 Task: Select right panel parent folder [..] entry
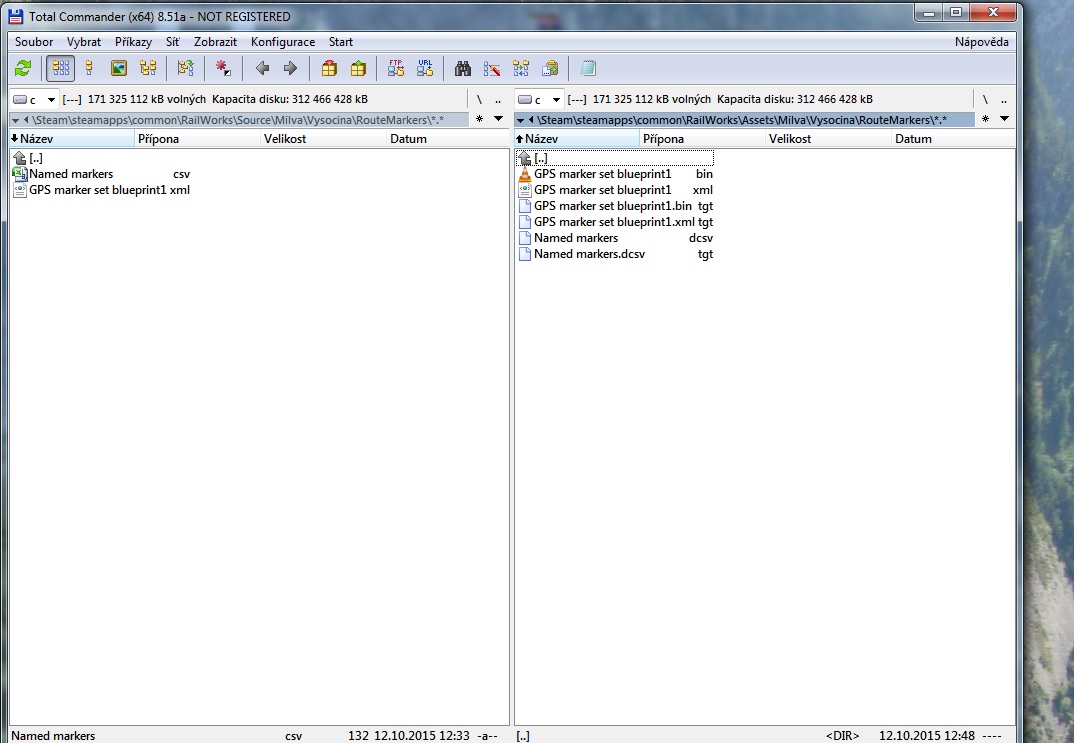click(x=615, y=158)
